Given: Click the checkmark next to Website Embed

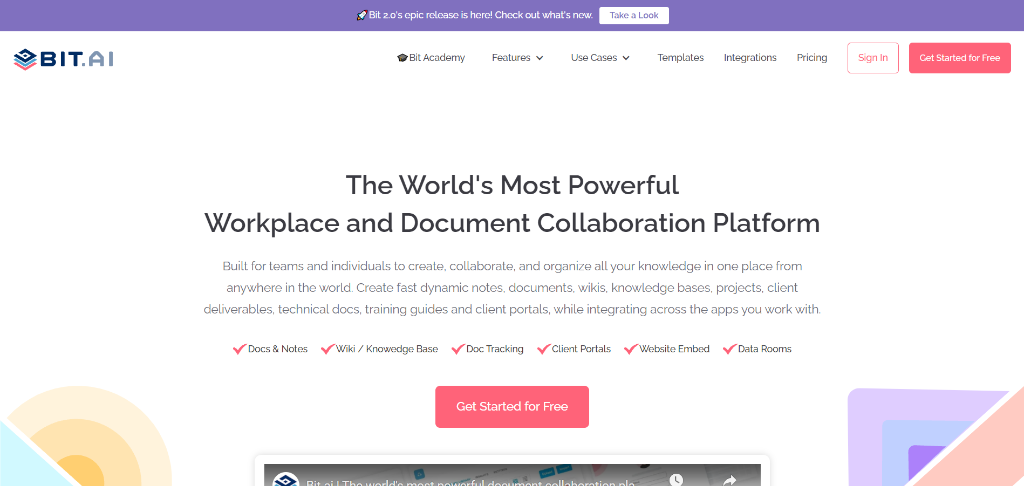Looking at the screenshot, I should point(630,349).
